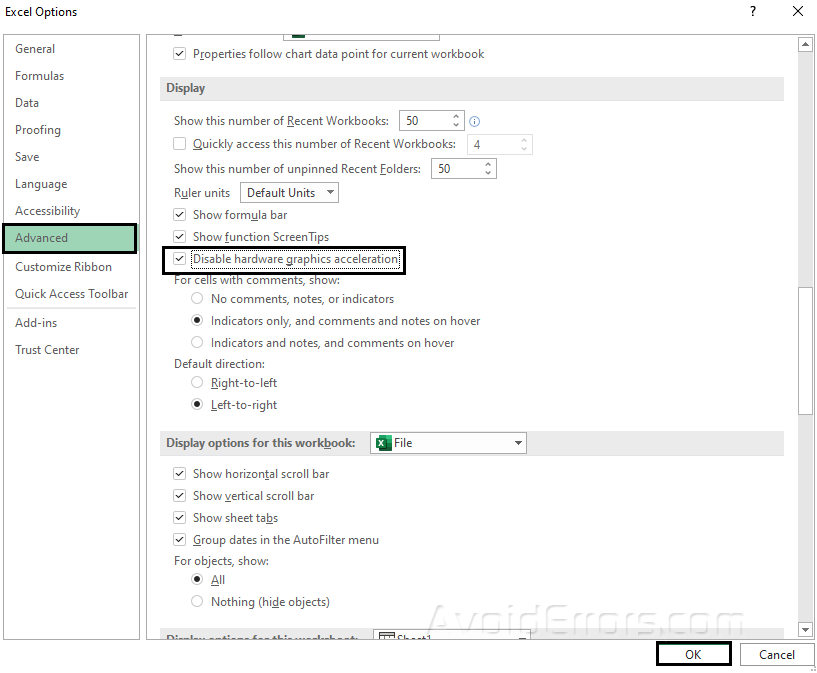Increase Recent Workbooks count with up arrow
Viewport: 817px width, 673px height.
457,116
